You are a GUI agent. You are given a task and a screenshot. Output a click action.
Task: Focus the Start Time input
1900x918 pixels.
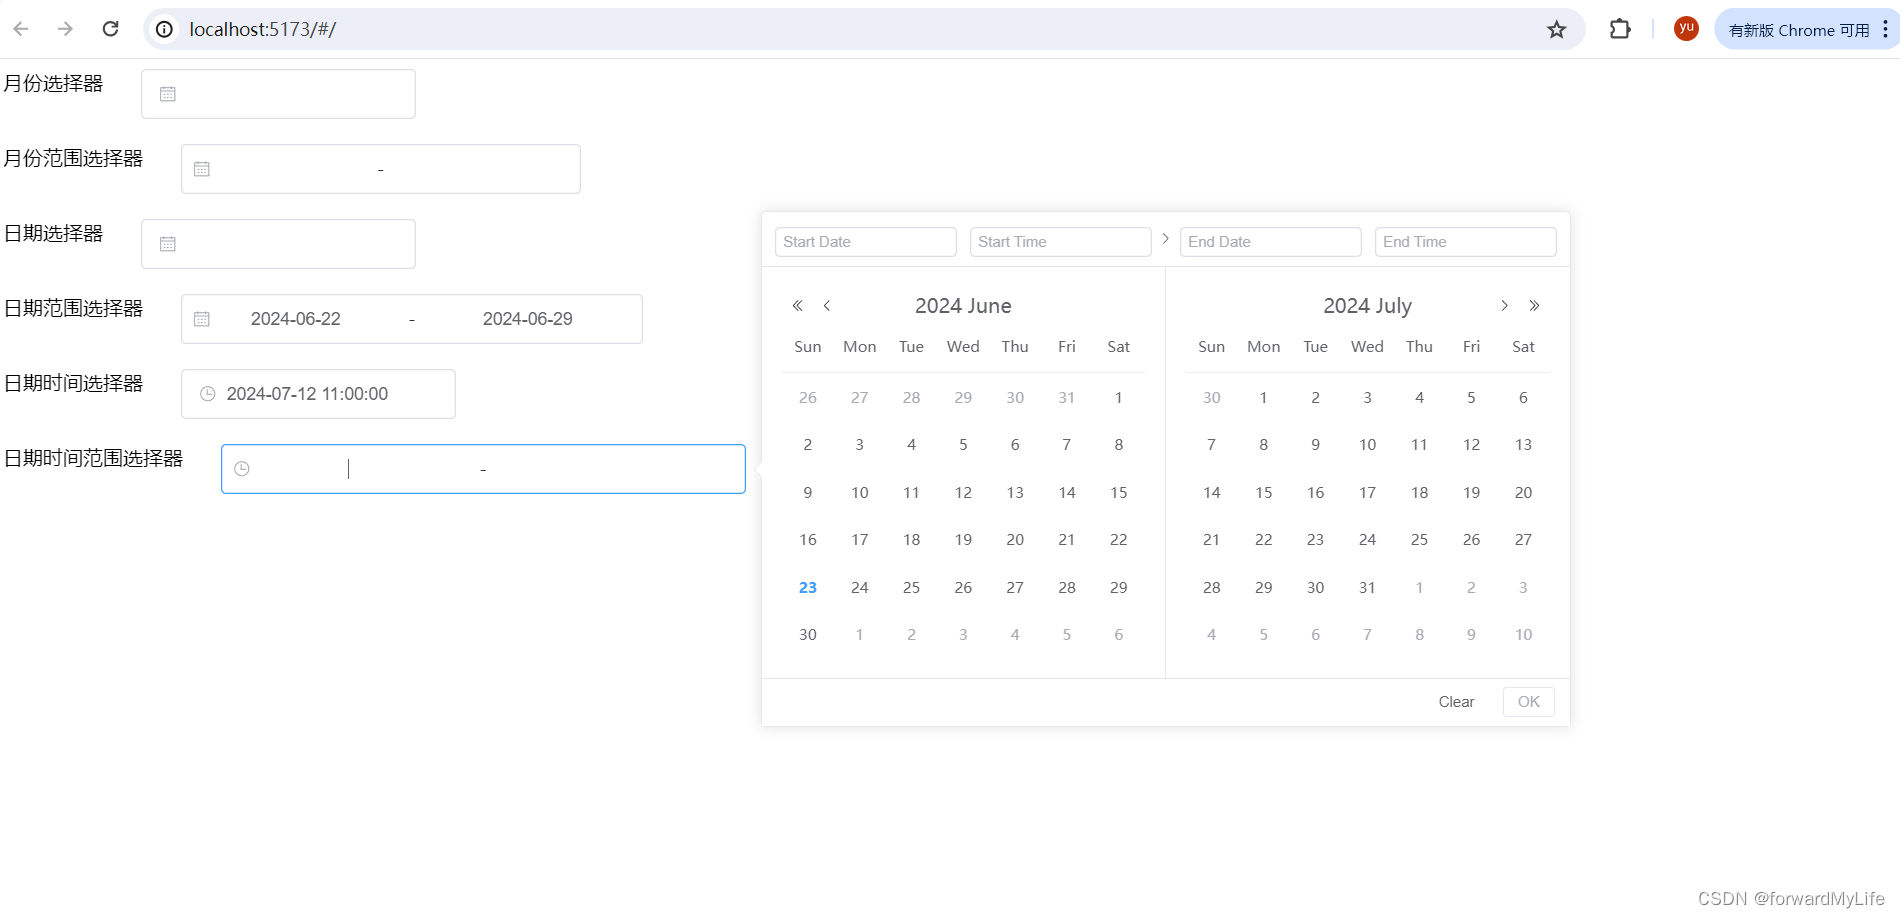(x=1061, y=242)
